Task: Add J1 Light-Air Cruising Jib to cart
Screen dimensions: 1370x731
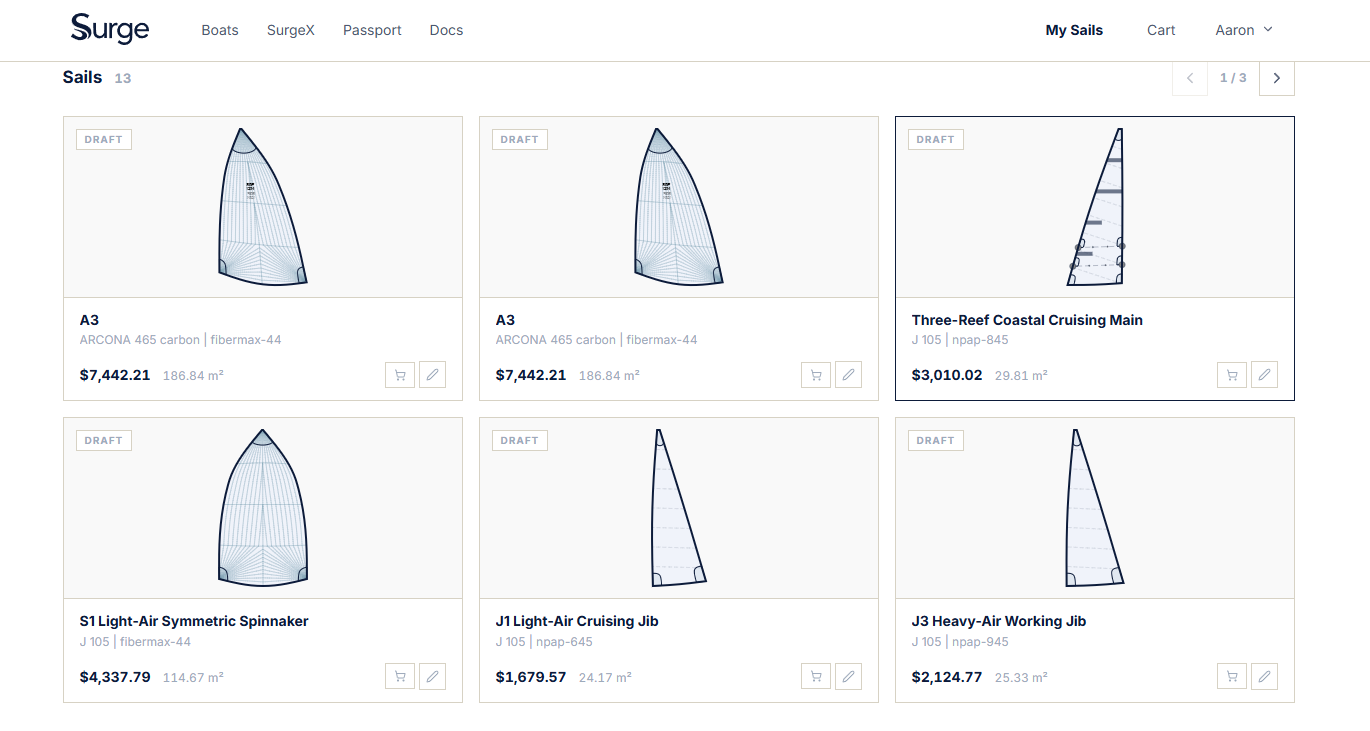Action: (x=816, y=676)
